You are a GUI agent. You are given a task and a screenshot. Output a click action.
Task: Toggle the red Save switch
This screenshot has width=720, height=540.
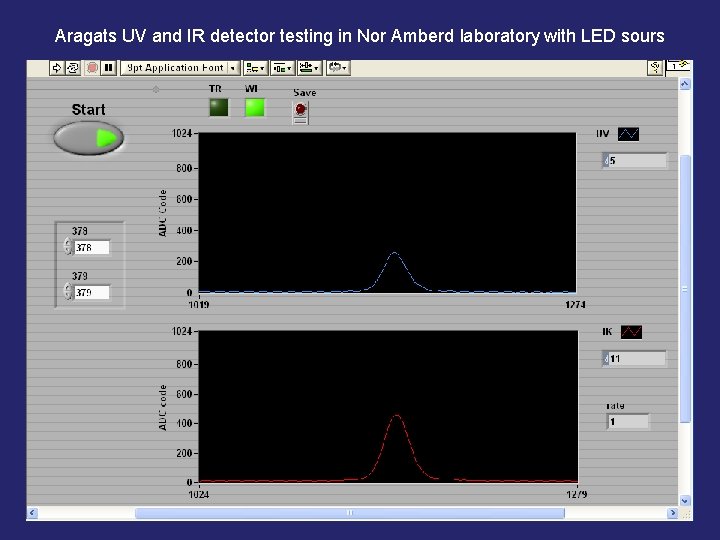pos(300,112)
